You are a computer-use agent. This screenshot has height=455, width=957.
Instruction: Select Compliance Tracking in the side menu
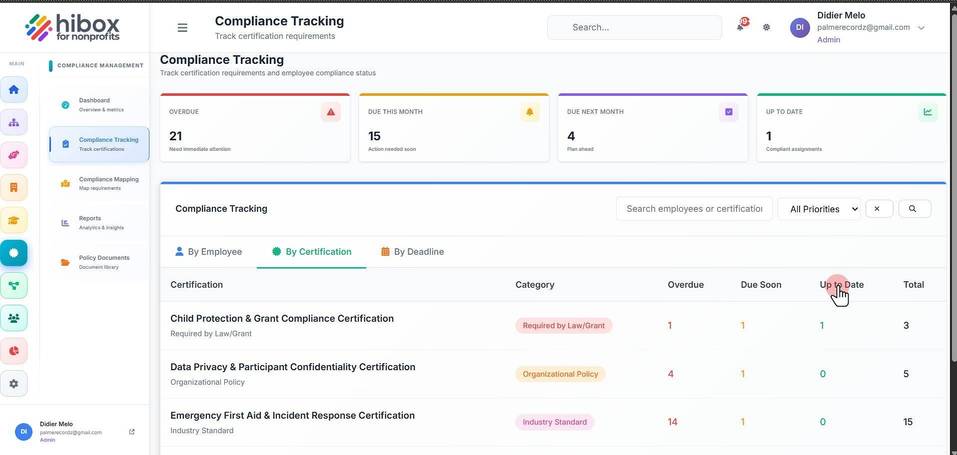pyautogui.click(x=99, y=144)
